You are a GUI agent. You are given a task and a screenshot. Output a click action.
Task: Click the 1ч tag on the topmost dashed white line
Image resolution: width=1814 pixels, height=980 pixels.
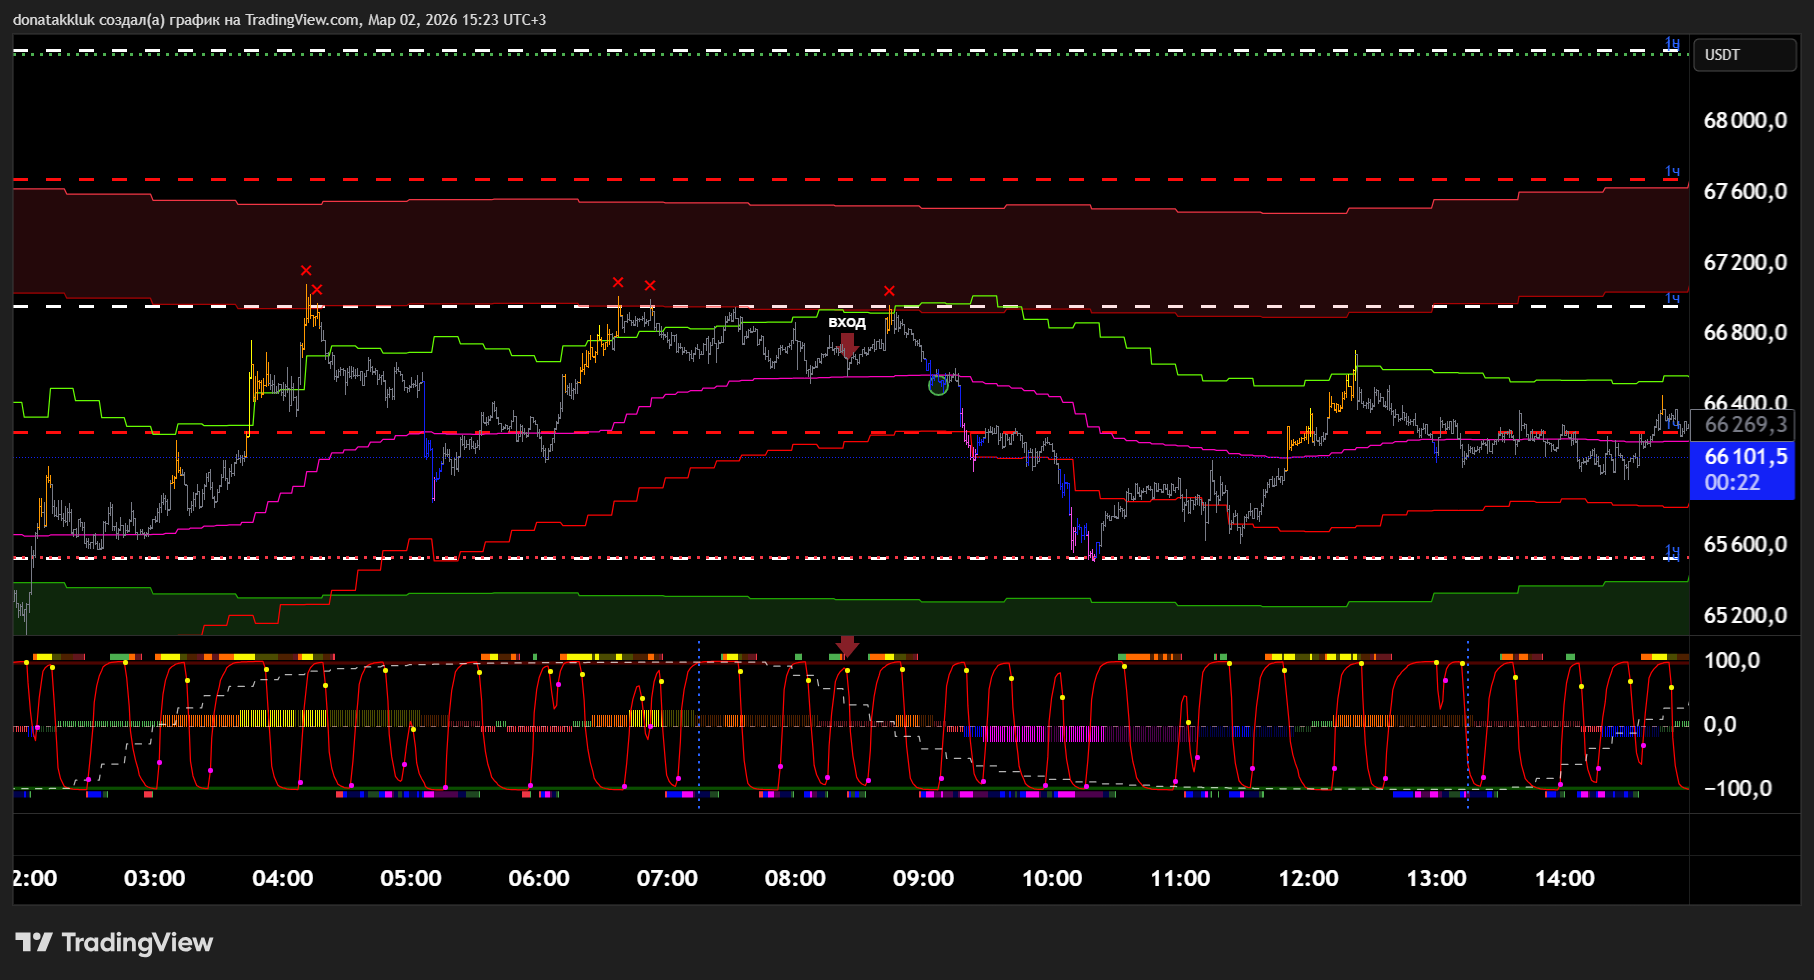coord(1671,43)
